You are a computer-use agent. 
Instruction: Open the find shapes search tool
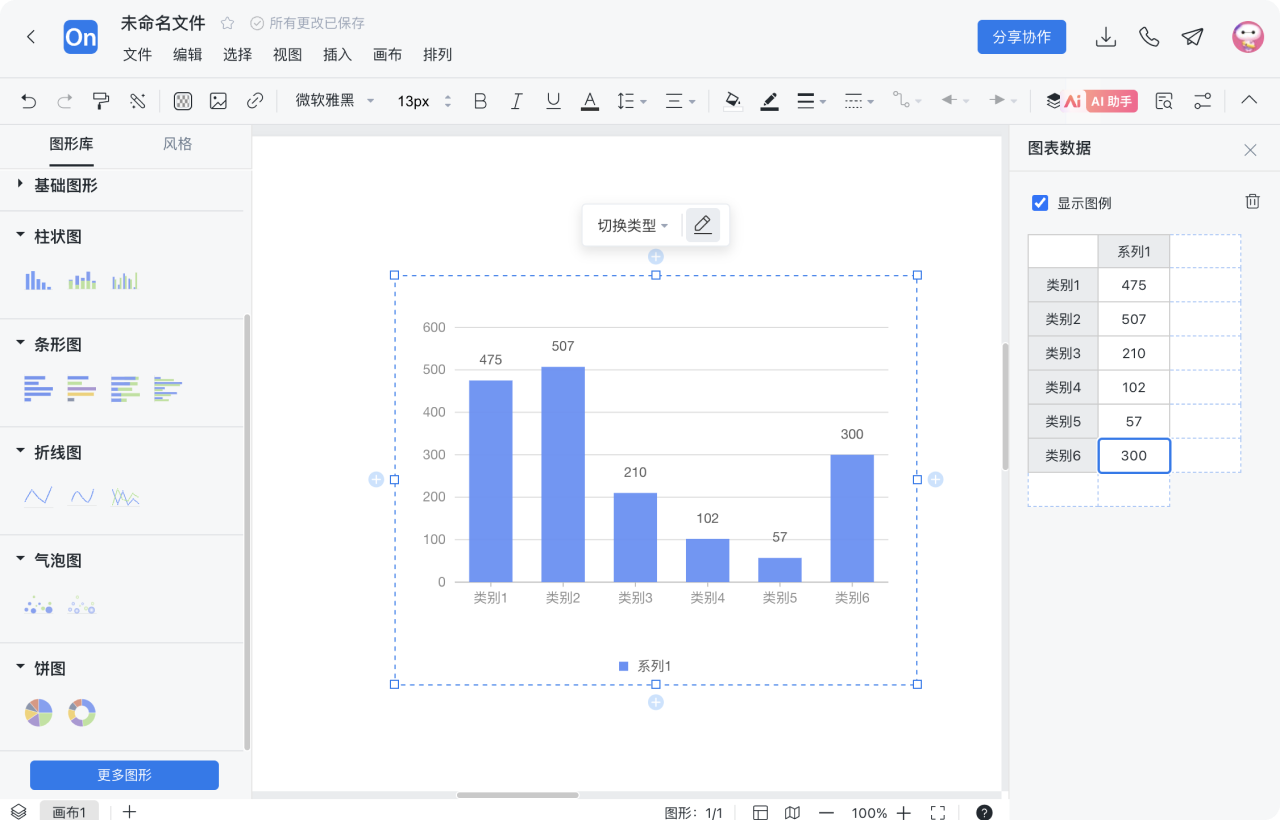click(1163, 100)
